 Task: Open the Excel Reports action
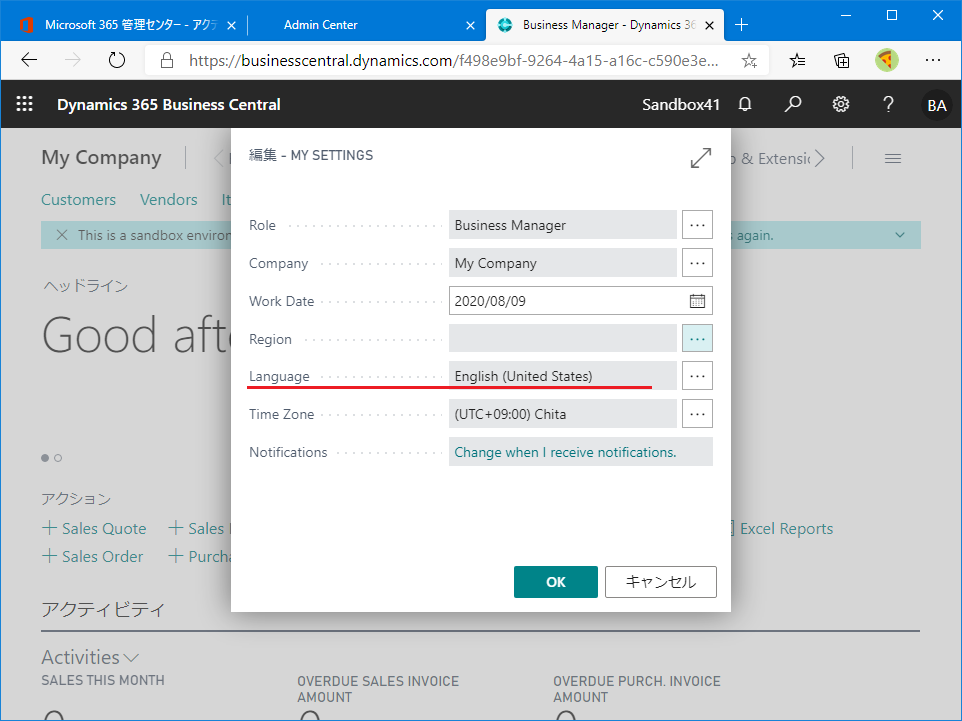coord(786,528)
